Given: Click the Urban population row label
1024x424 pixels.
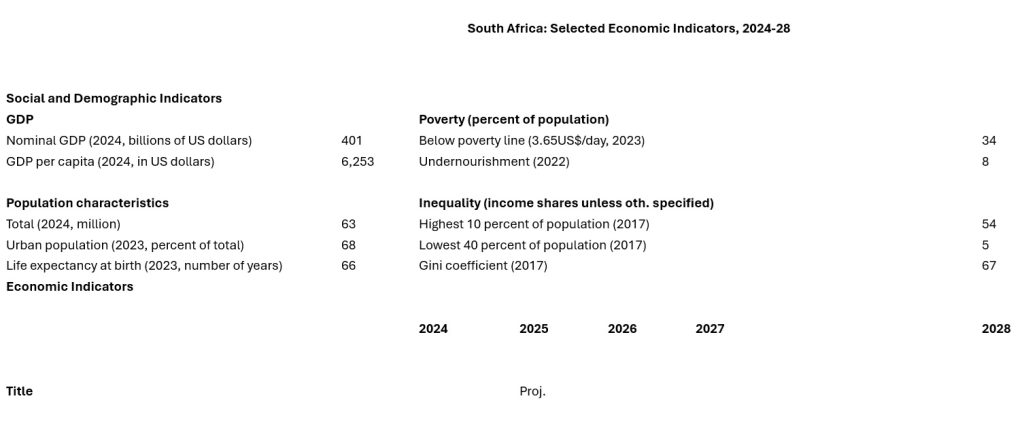Looking at the screenshot, I should (125, 245).
